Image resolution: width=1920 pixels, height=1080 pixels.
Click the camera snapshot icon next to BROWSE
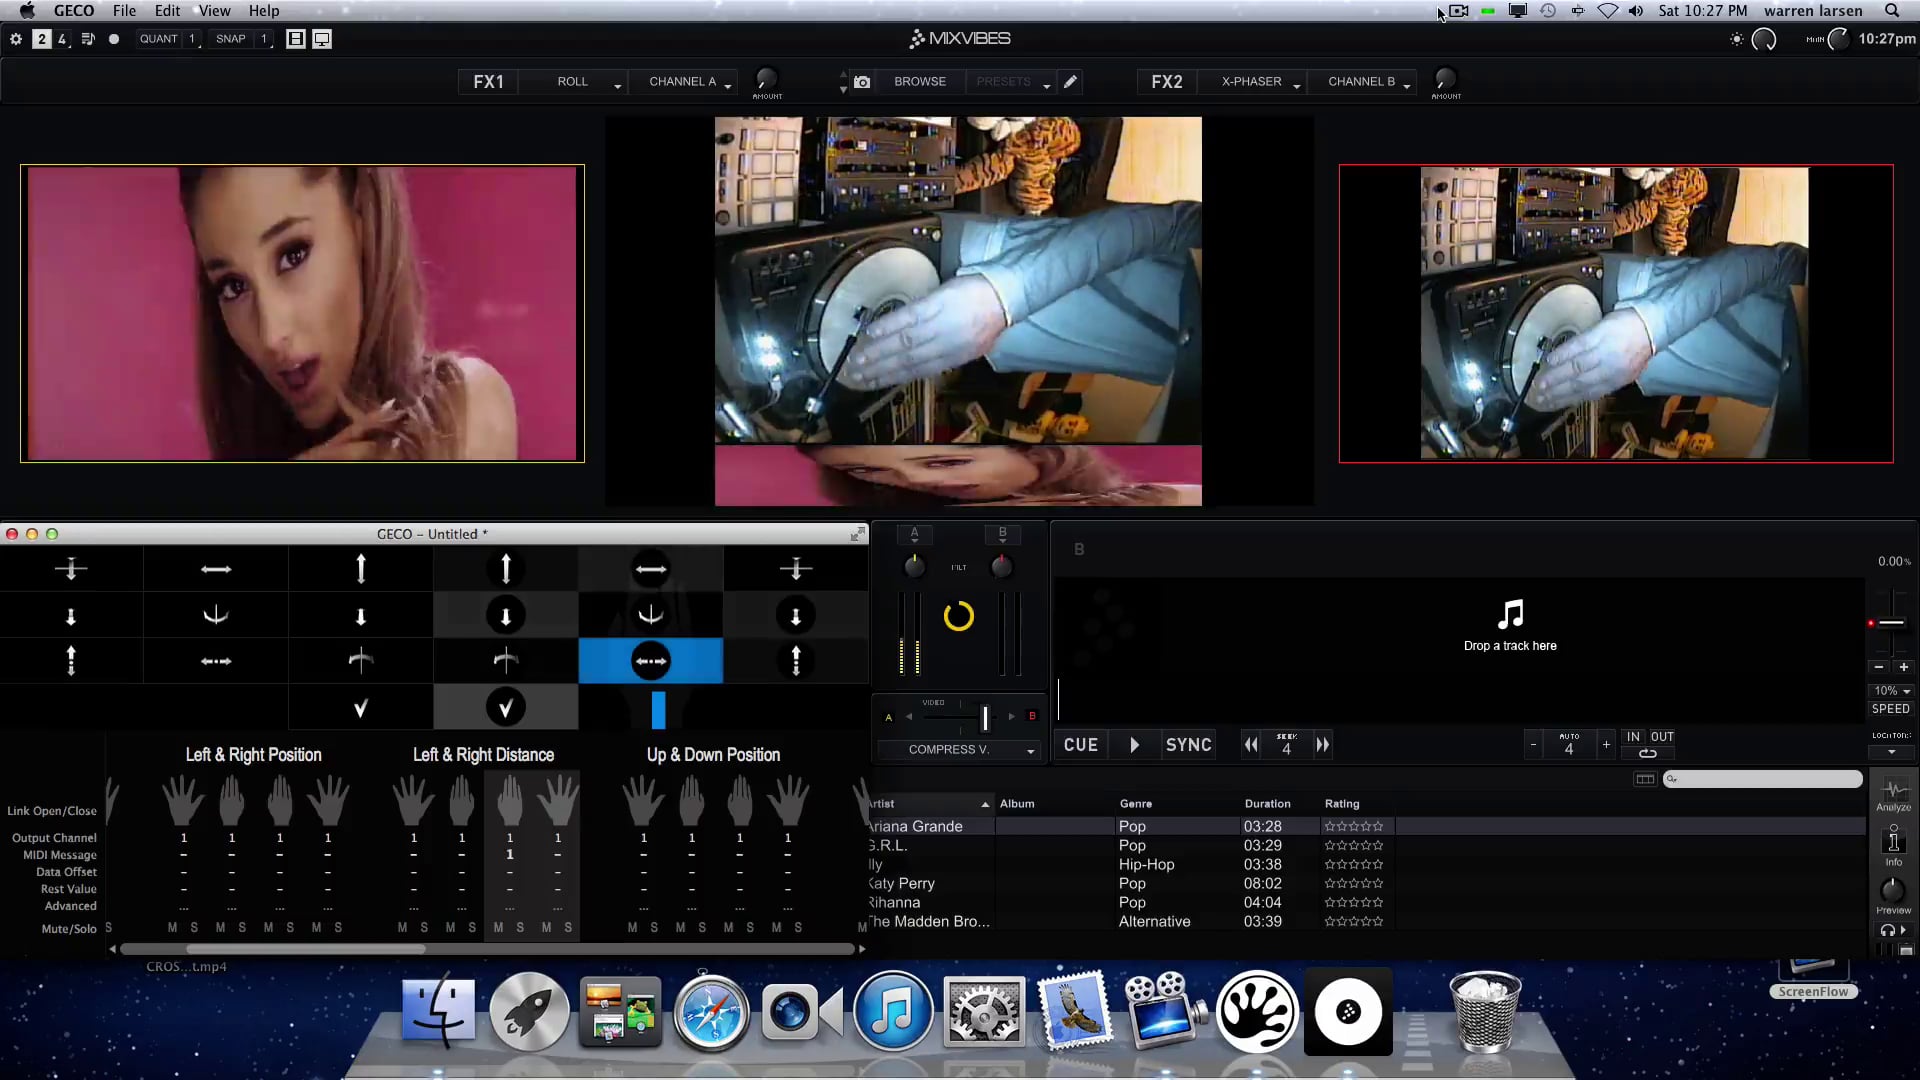click(x=862, y=82)
